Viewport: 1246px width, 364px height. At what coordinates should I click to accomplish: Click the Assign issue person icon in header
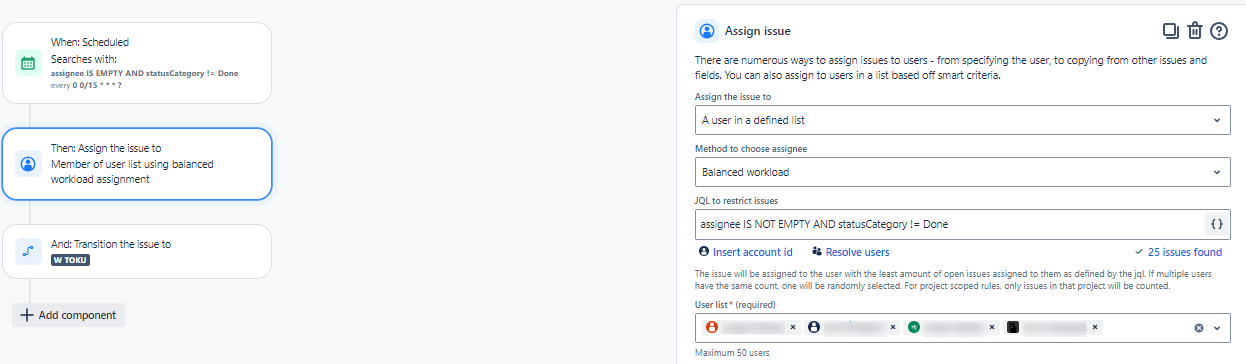click(707, 31)
